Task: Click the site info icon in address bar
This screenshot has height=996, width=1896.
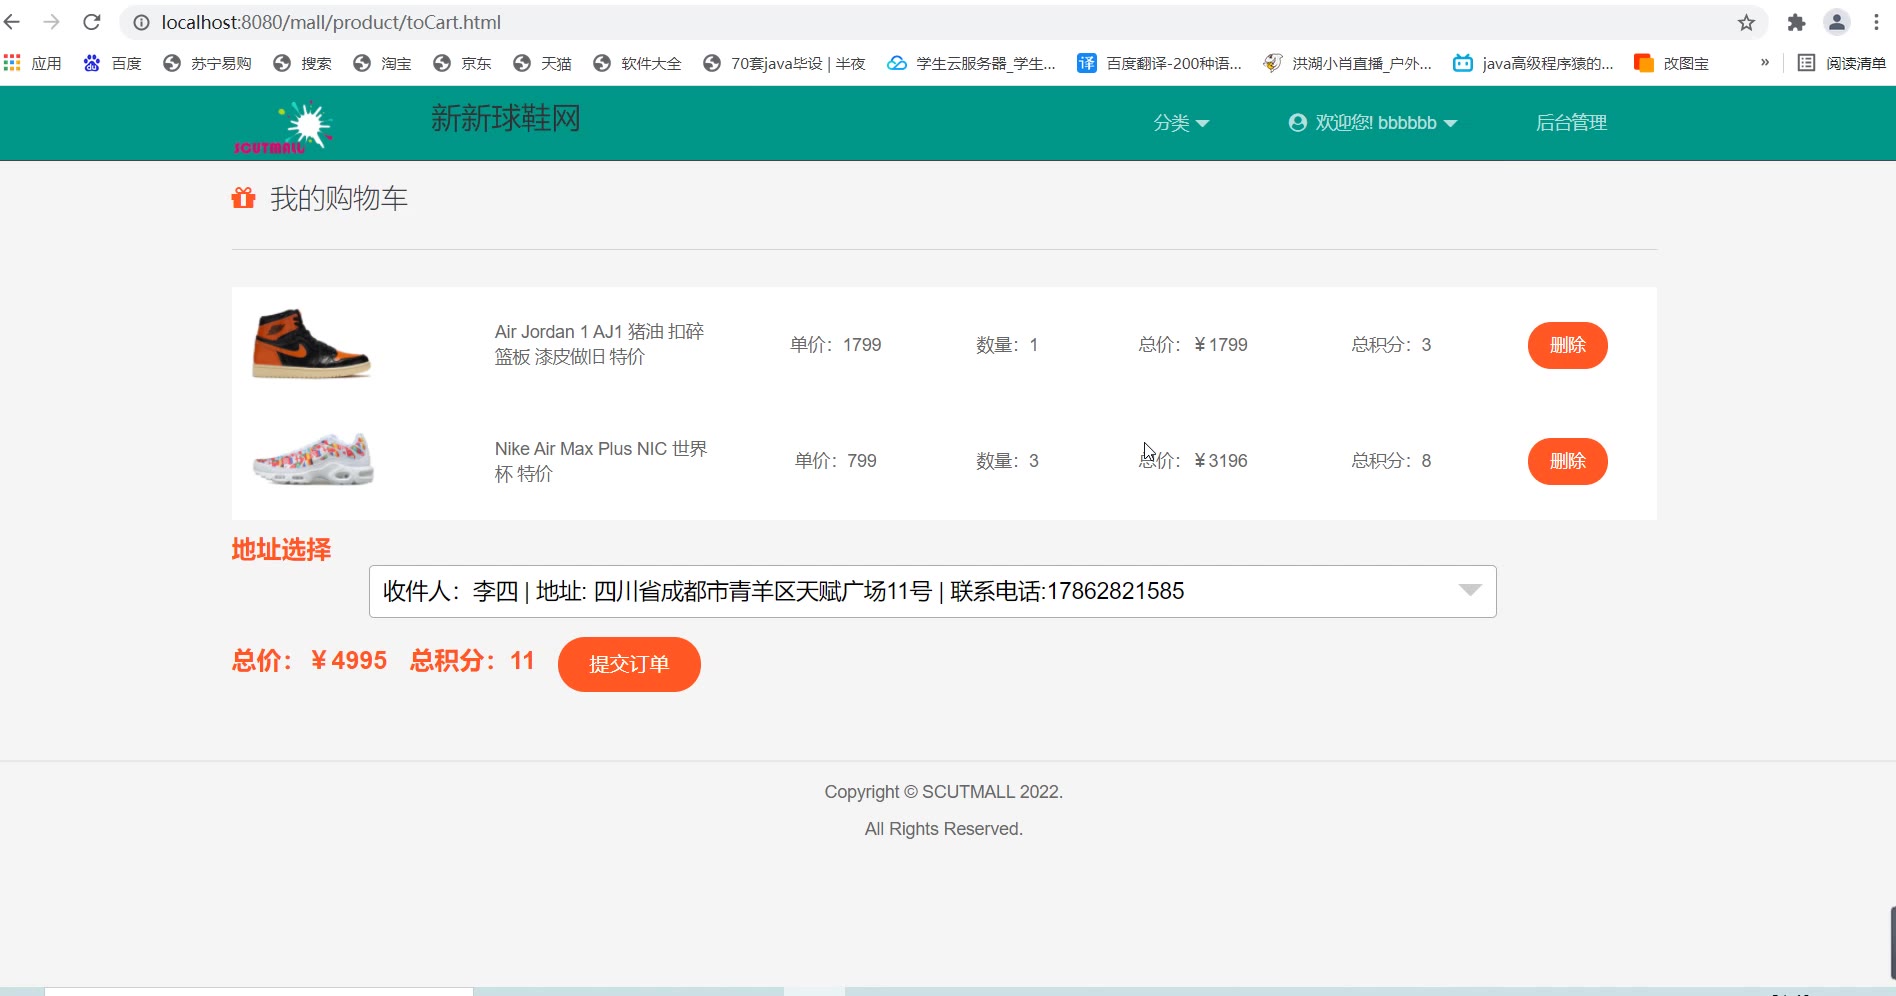Action: click(x=141, y=22)
